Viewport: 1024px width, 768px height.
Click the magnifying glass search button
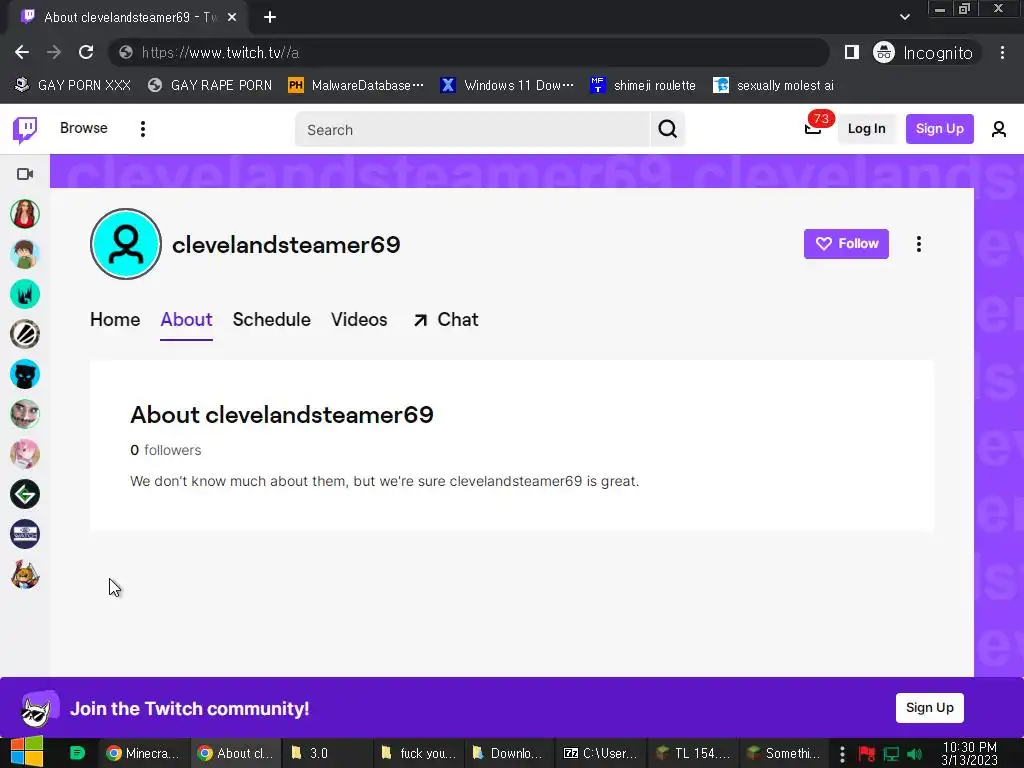[667, 129]
